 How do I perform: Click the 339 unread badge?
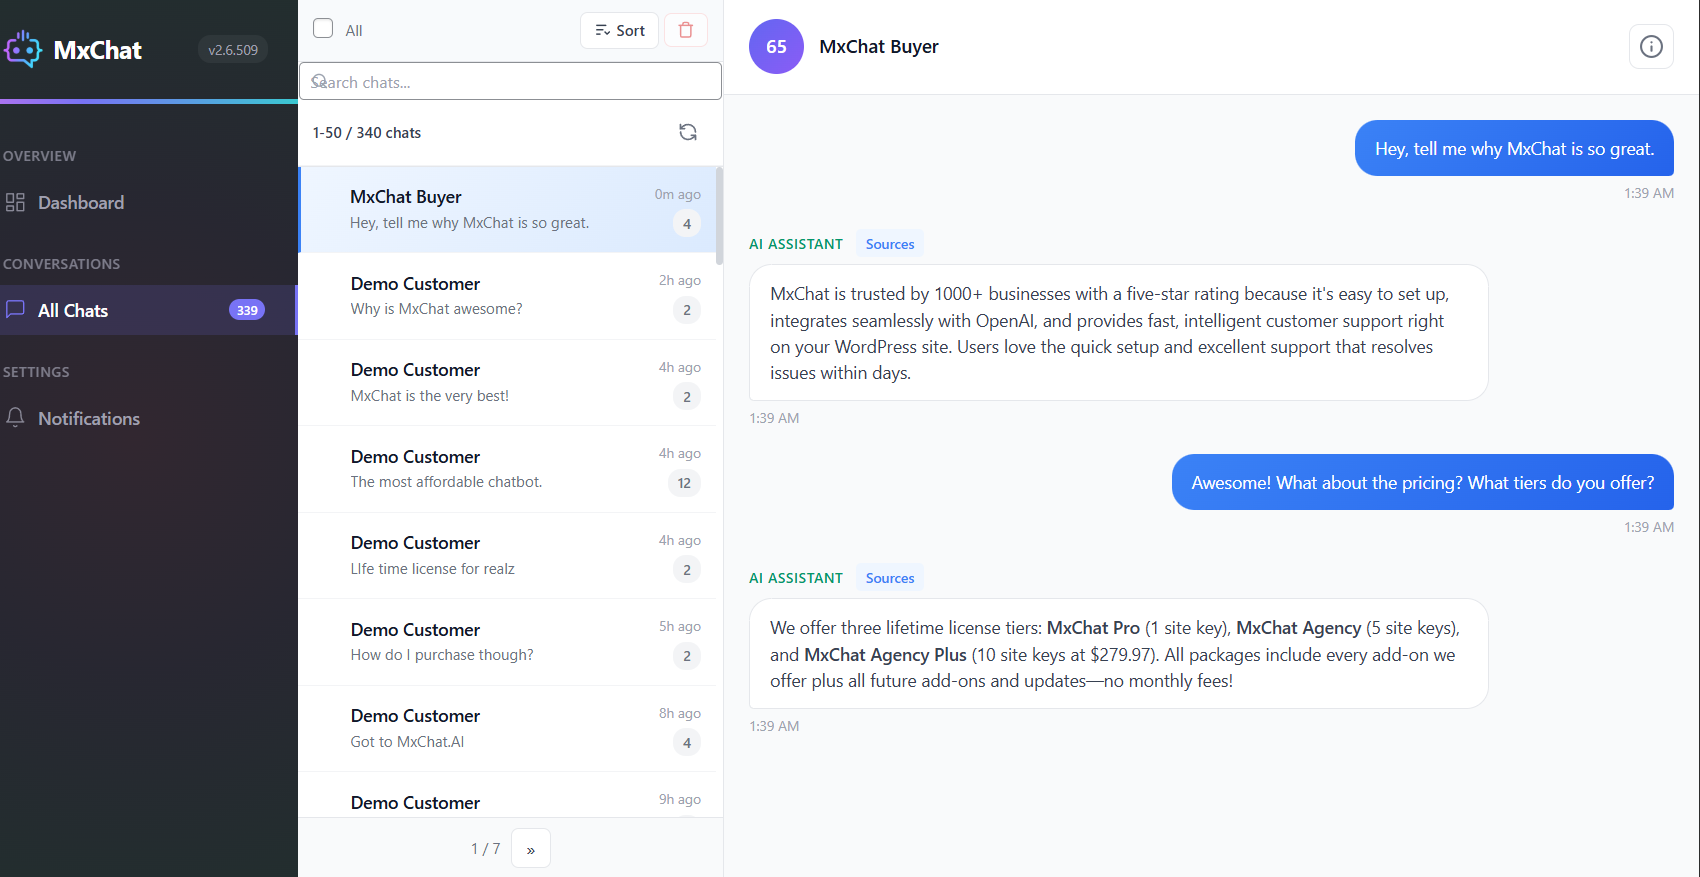click(x=247, y=310)
